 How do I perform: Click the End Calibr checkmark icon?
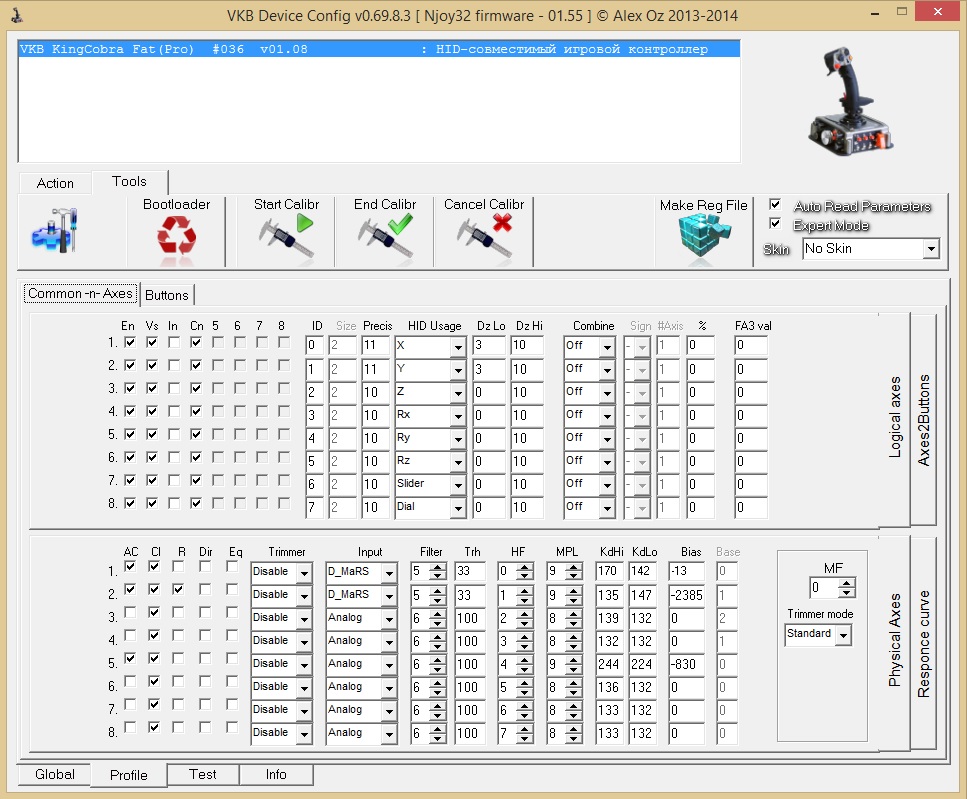pyautogui.click(x=385, y=236)
